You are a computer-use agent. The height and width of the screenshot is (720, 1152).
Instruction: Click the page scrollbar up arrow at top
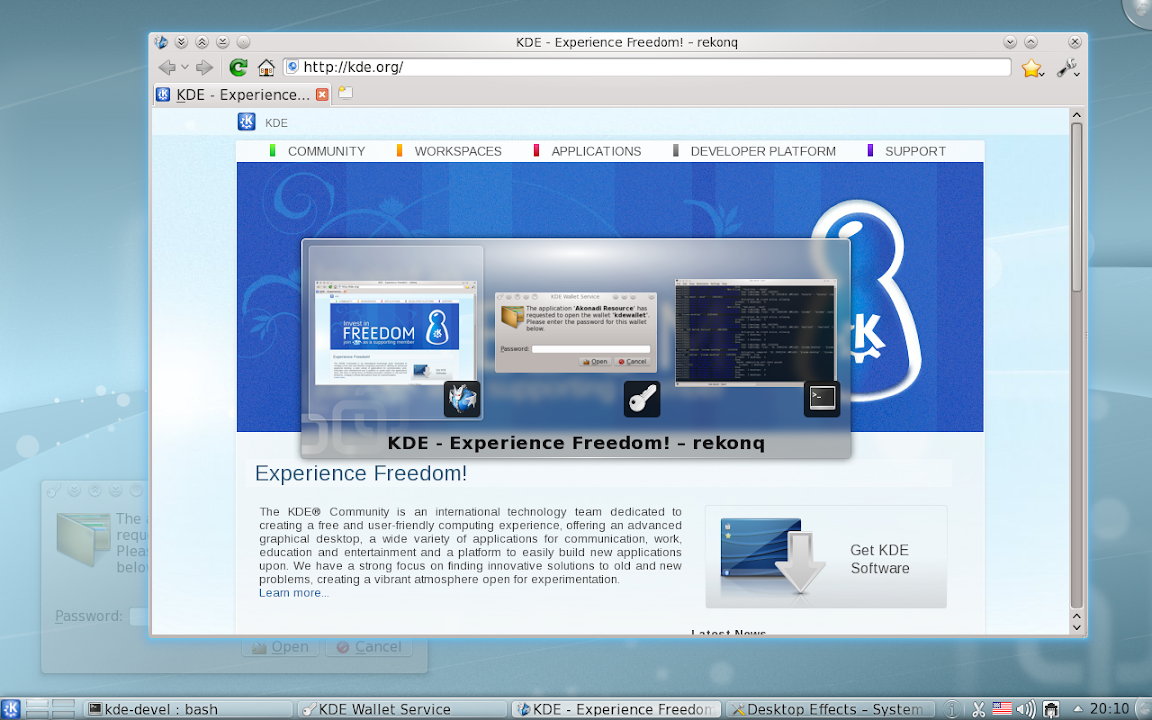tap(1076, 115)
